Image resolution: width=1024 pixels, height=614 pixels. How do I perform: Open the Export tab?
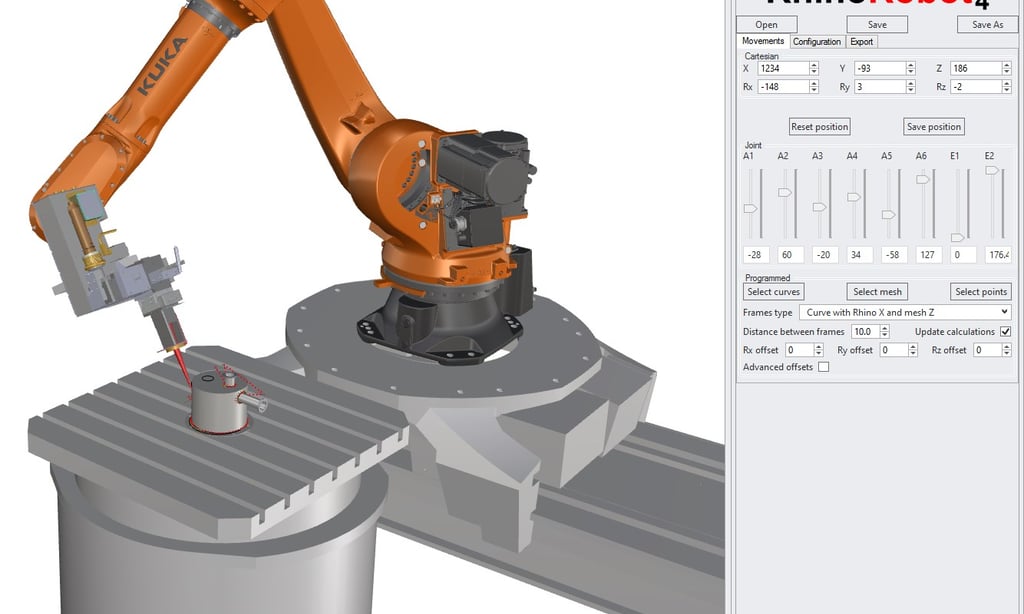pyautogui.click(x=861, y=42)
